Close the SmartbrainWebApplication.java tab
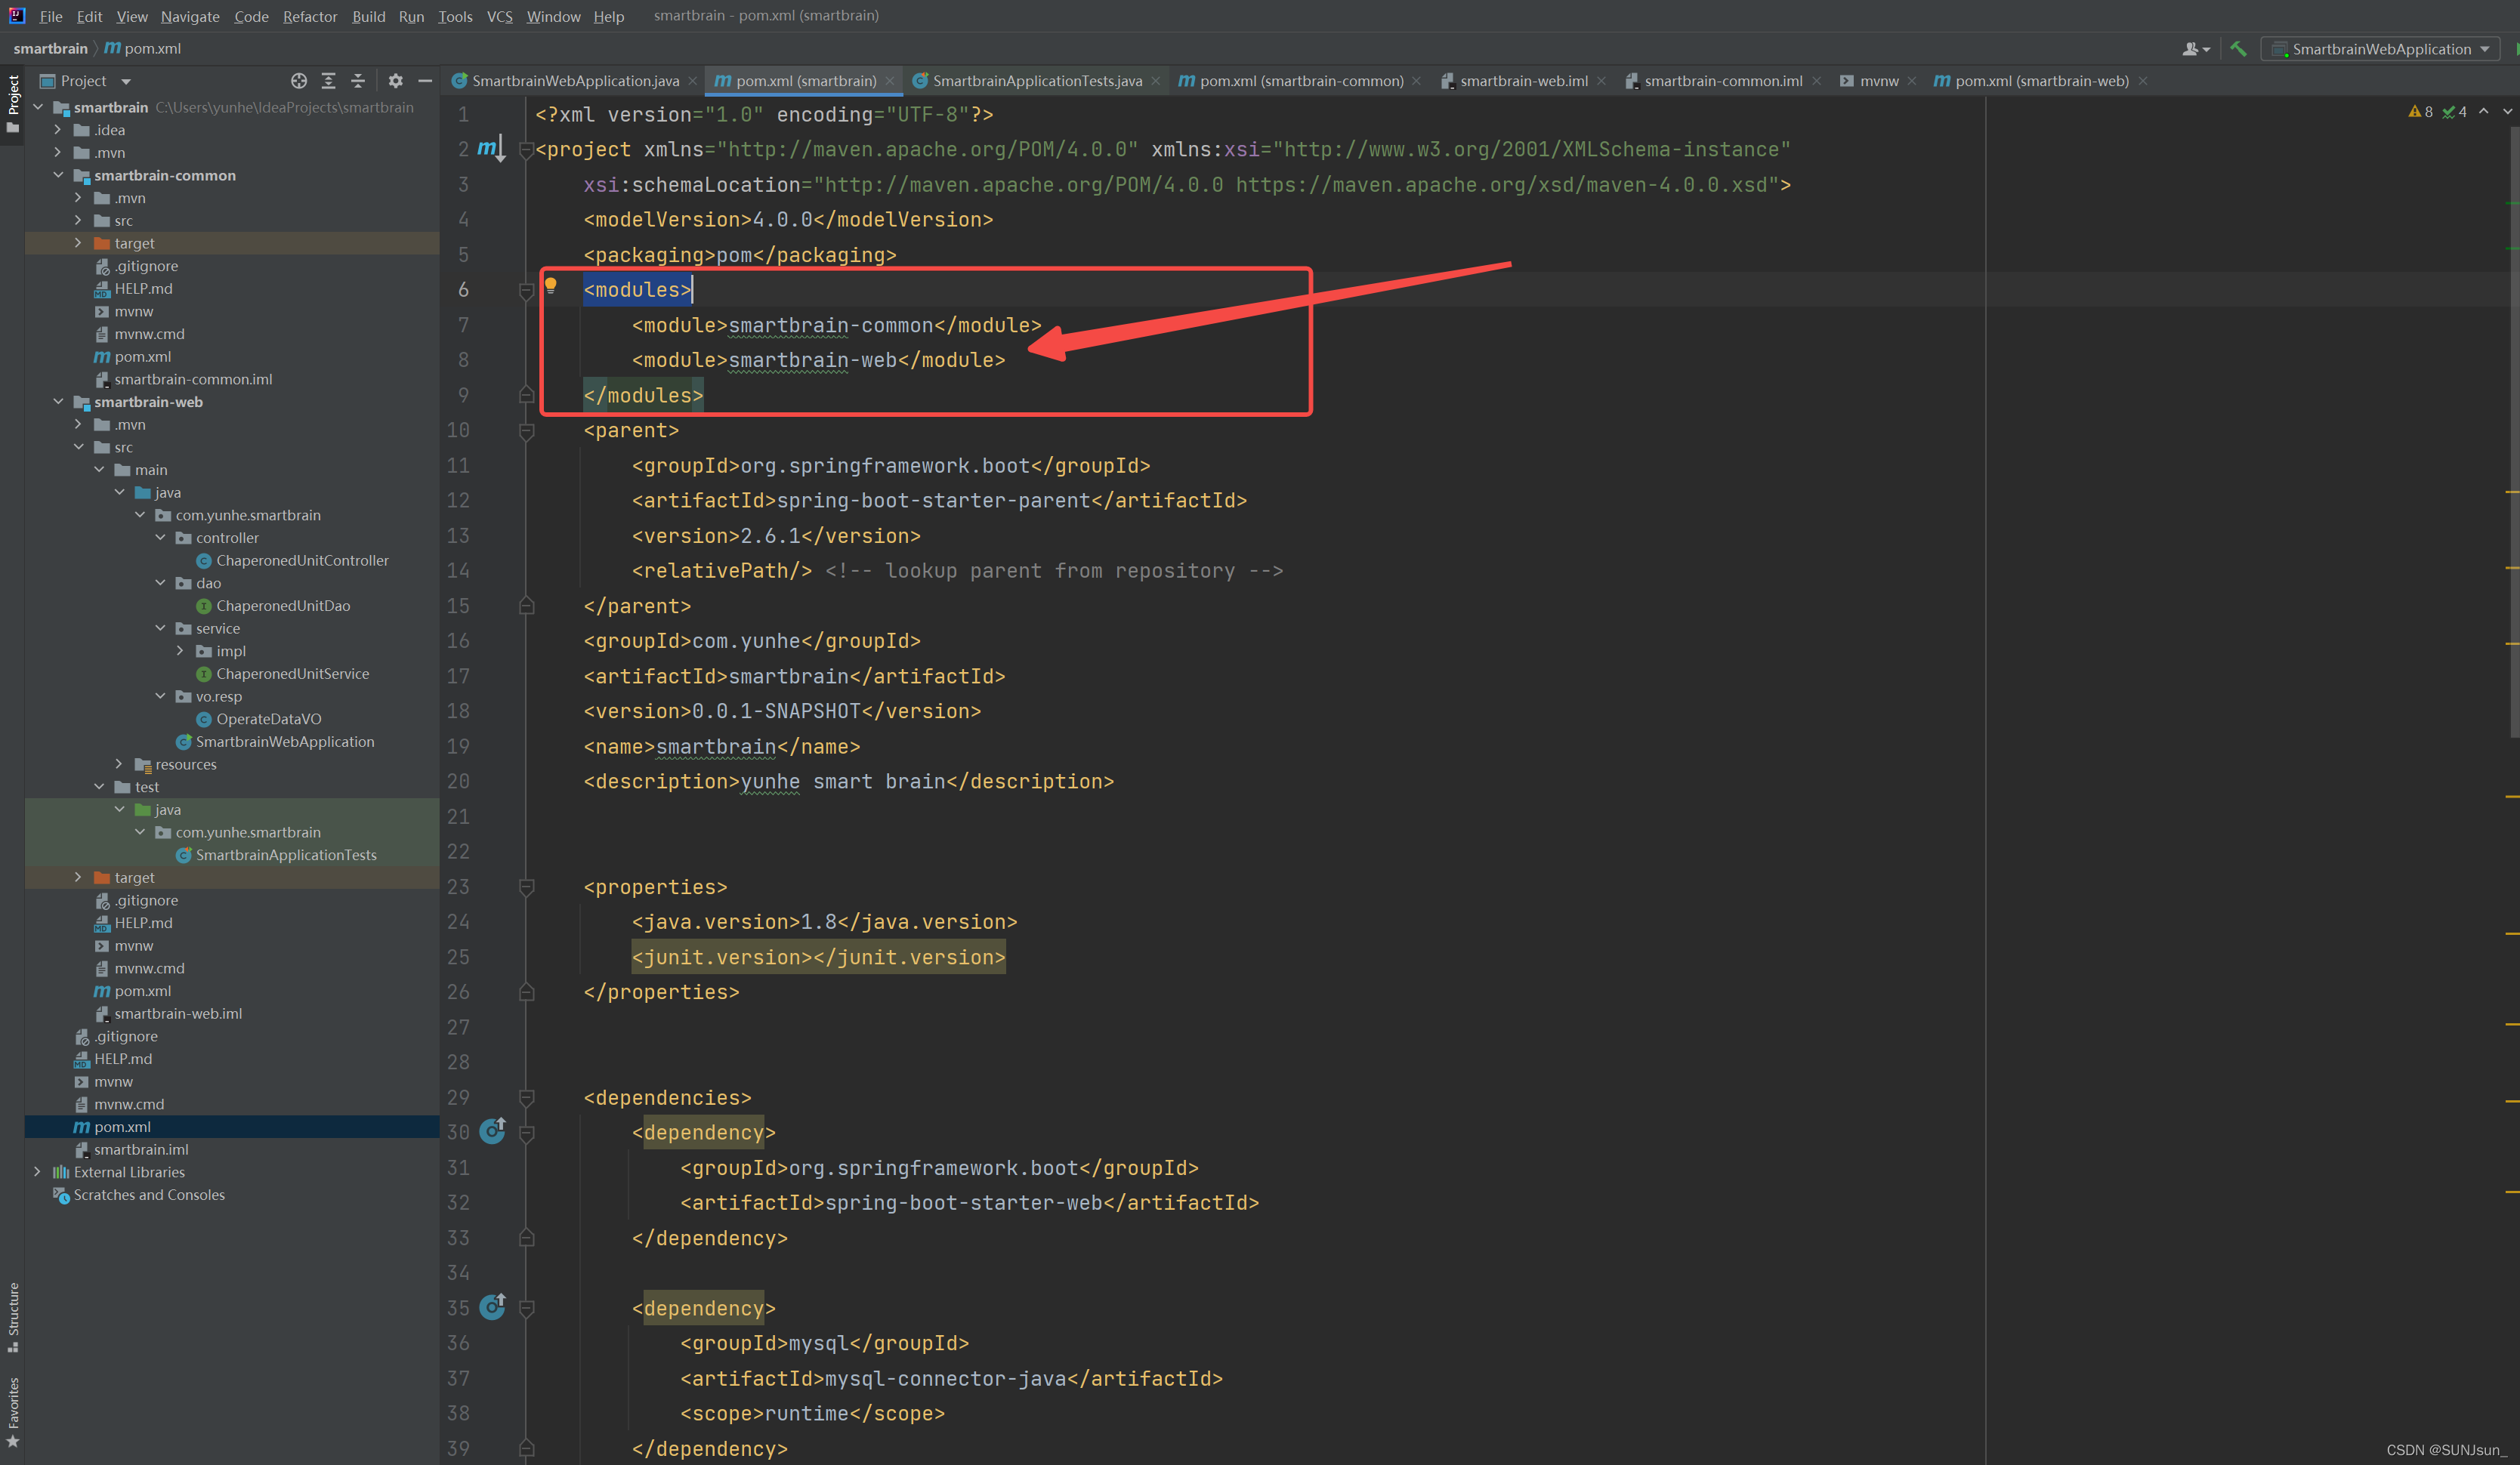The height and width of the screenshot is (1465, 2520). click(x=692, y=82)
